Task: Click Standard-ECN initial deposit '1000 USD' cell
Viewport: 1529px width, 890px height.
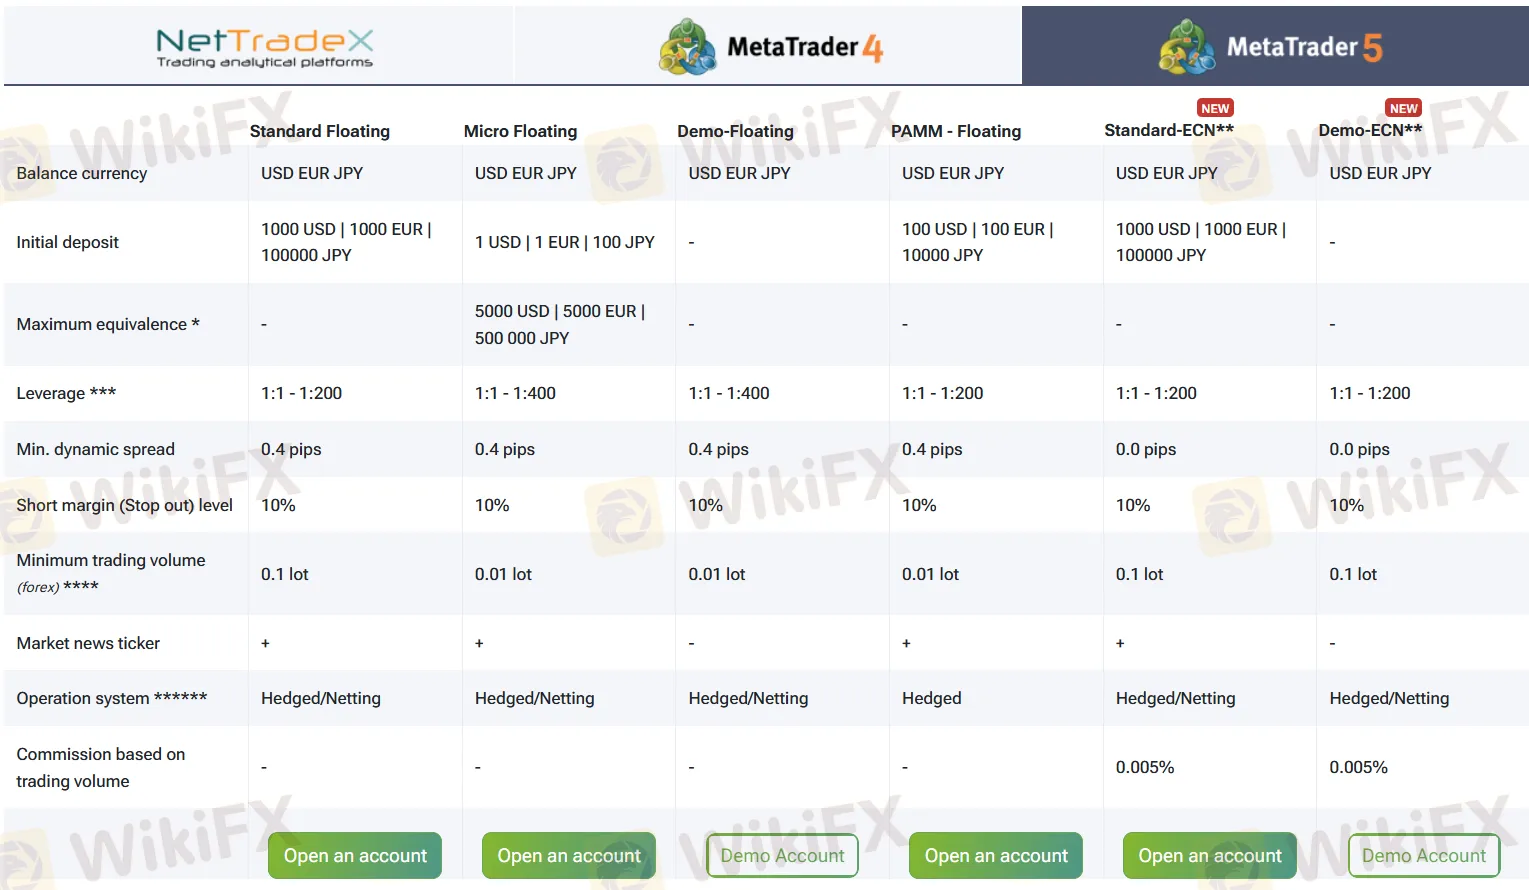Action: (1201, 242)
